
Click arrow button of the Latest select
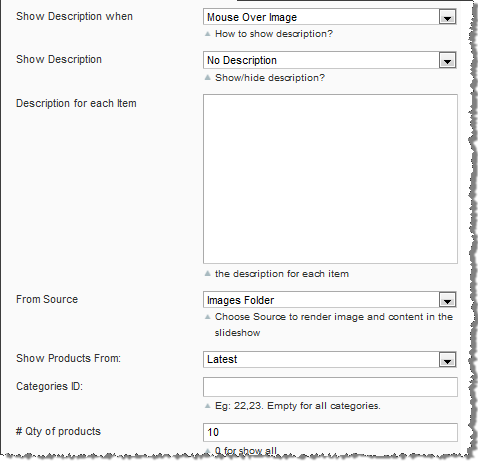447,360
